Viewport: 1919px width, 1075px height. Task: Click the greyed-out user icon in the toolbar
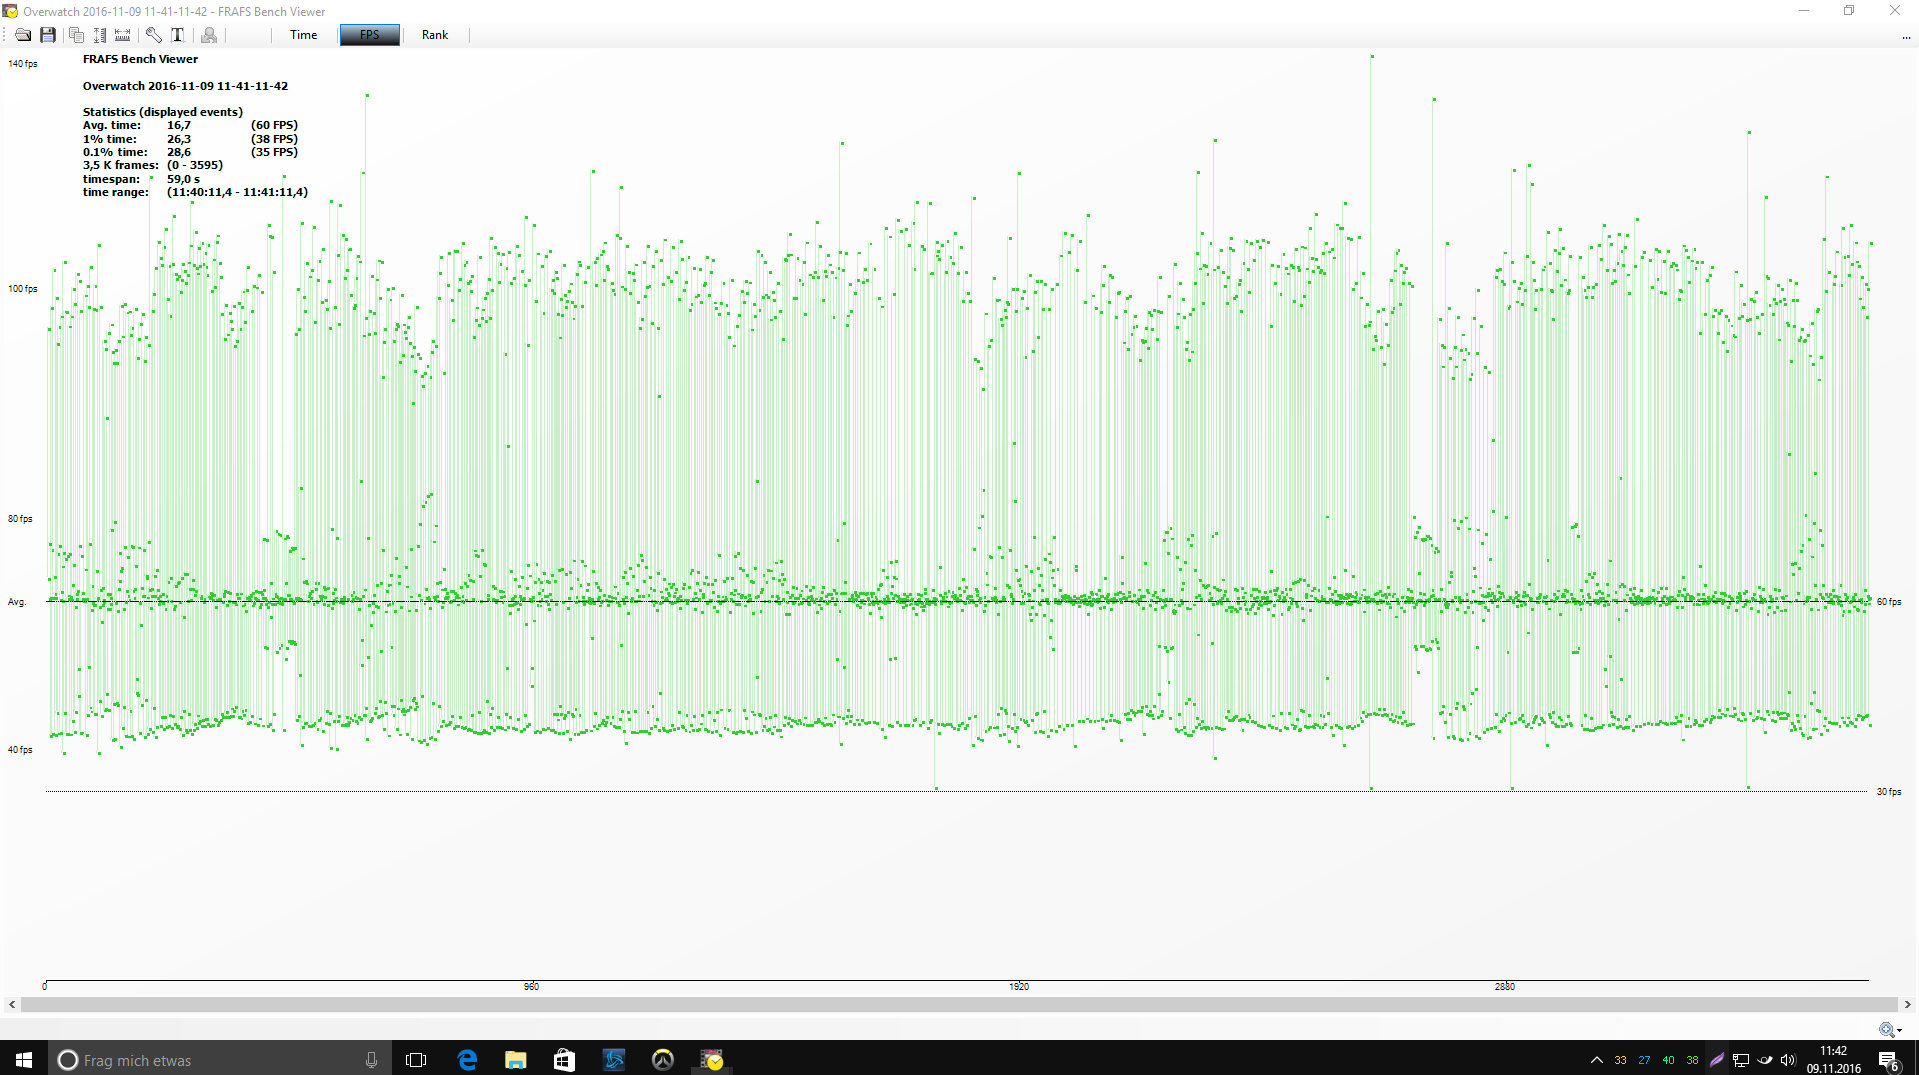(x=209, y=35)
